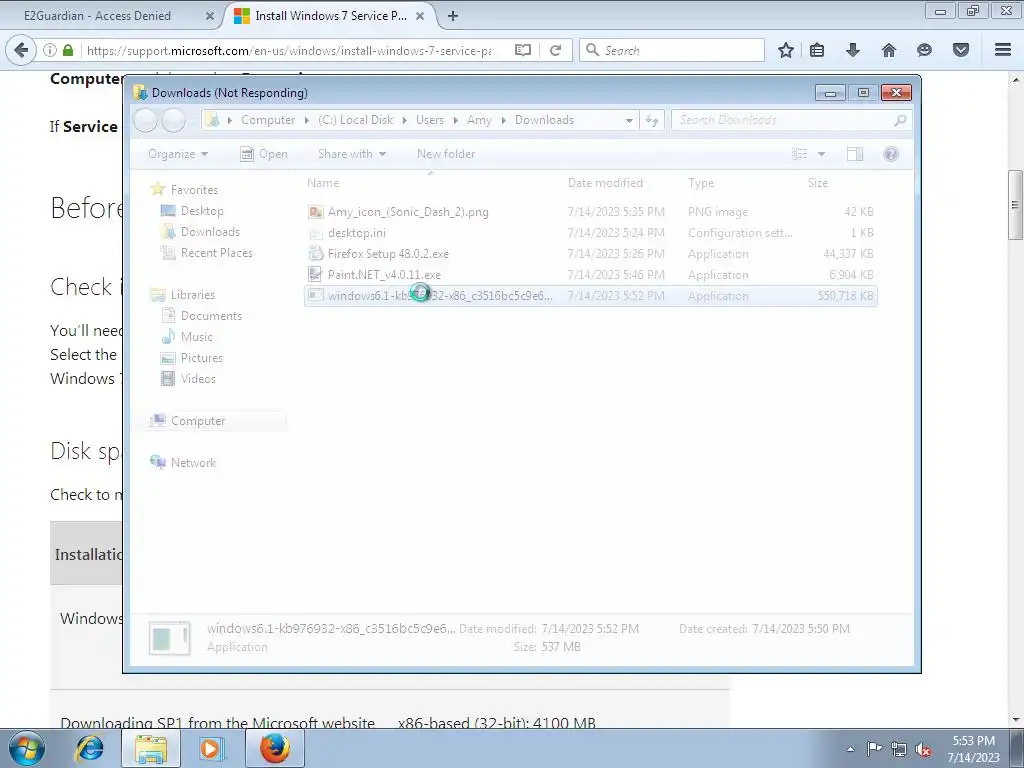Launch Internet Explorer from taskbar
The height and width of the screenshot is (768, 1024).
89,748
